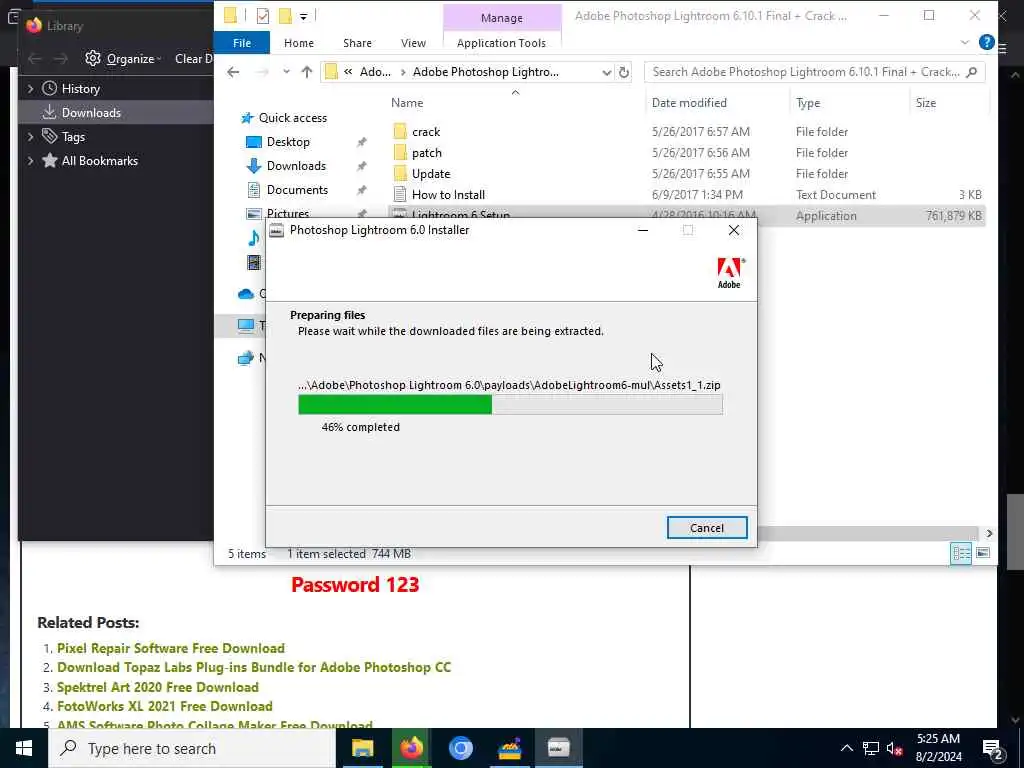
Task: Switch Explorer to large icons view
Action: [983, 554]
